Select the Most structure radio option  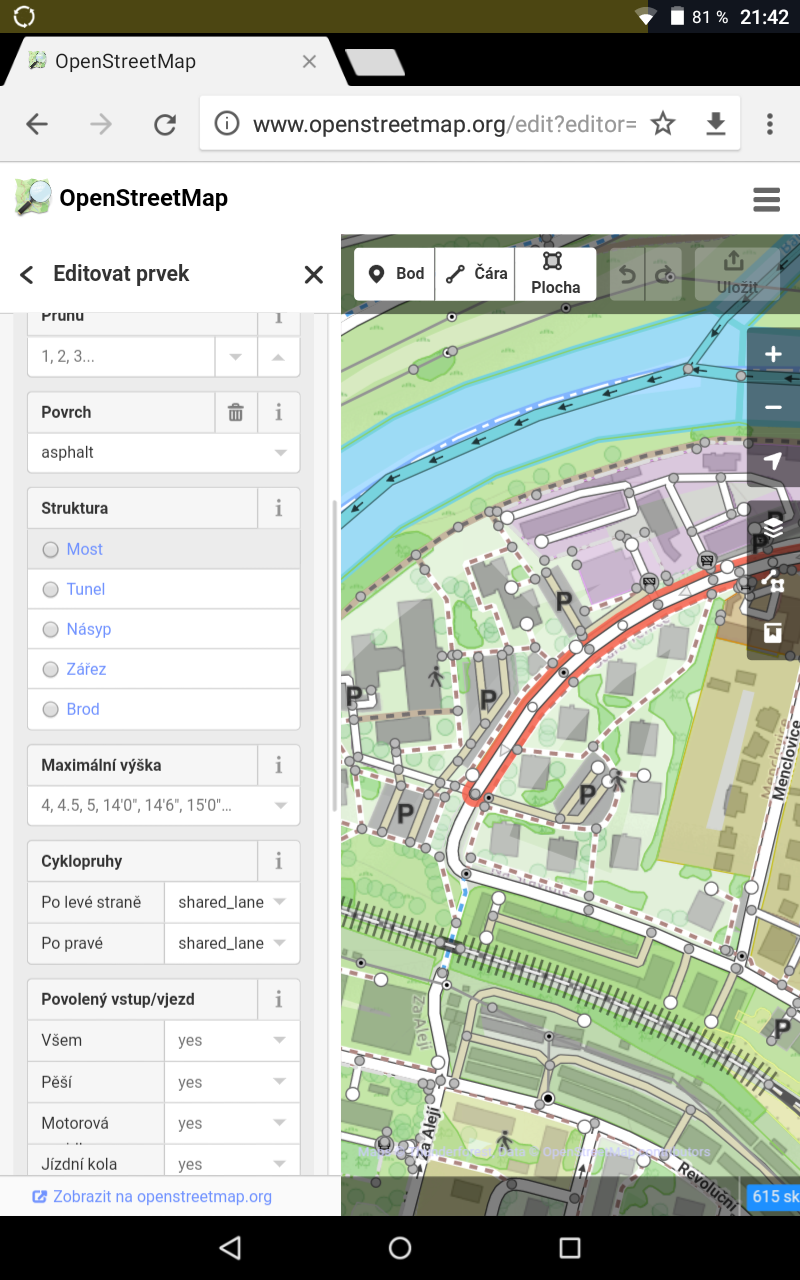click(x=164, y=549)
